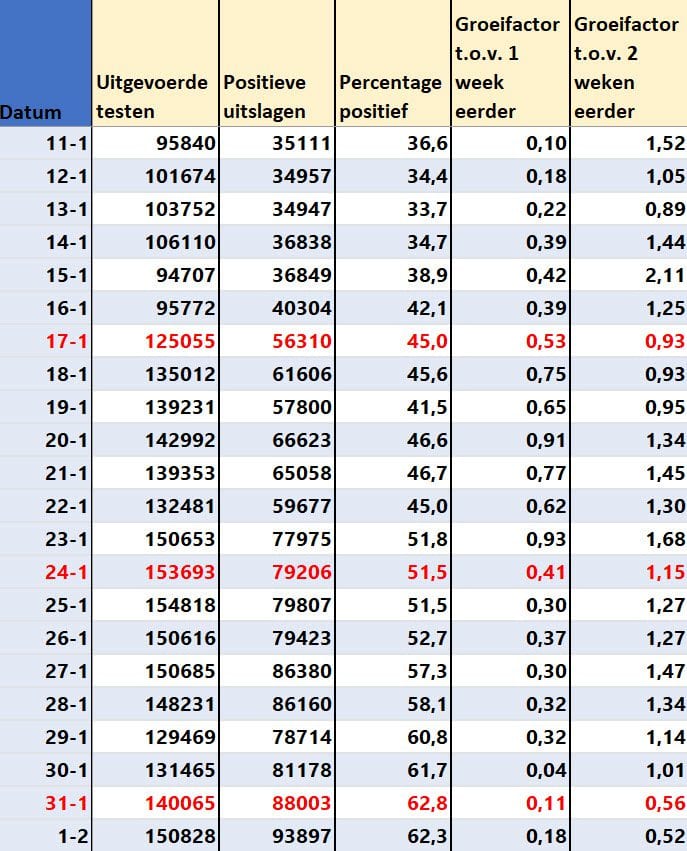Click the red cell showing 79206
Screen dimensions: 687x851
tap(277, 572)
